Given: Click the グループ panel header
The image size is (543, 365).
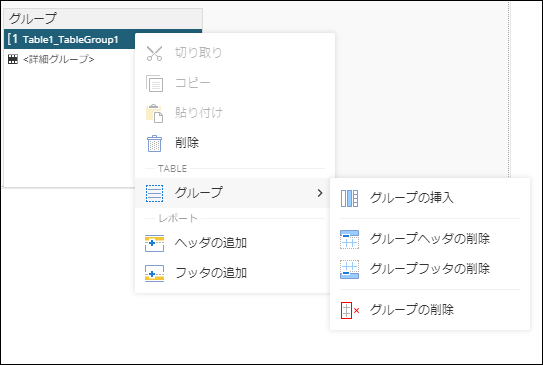Looking at the screenshot, I should click(x=103, y=18).
